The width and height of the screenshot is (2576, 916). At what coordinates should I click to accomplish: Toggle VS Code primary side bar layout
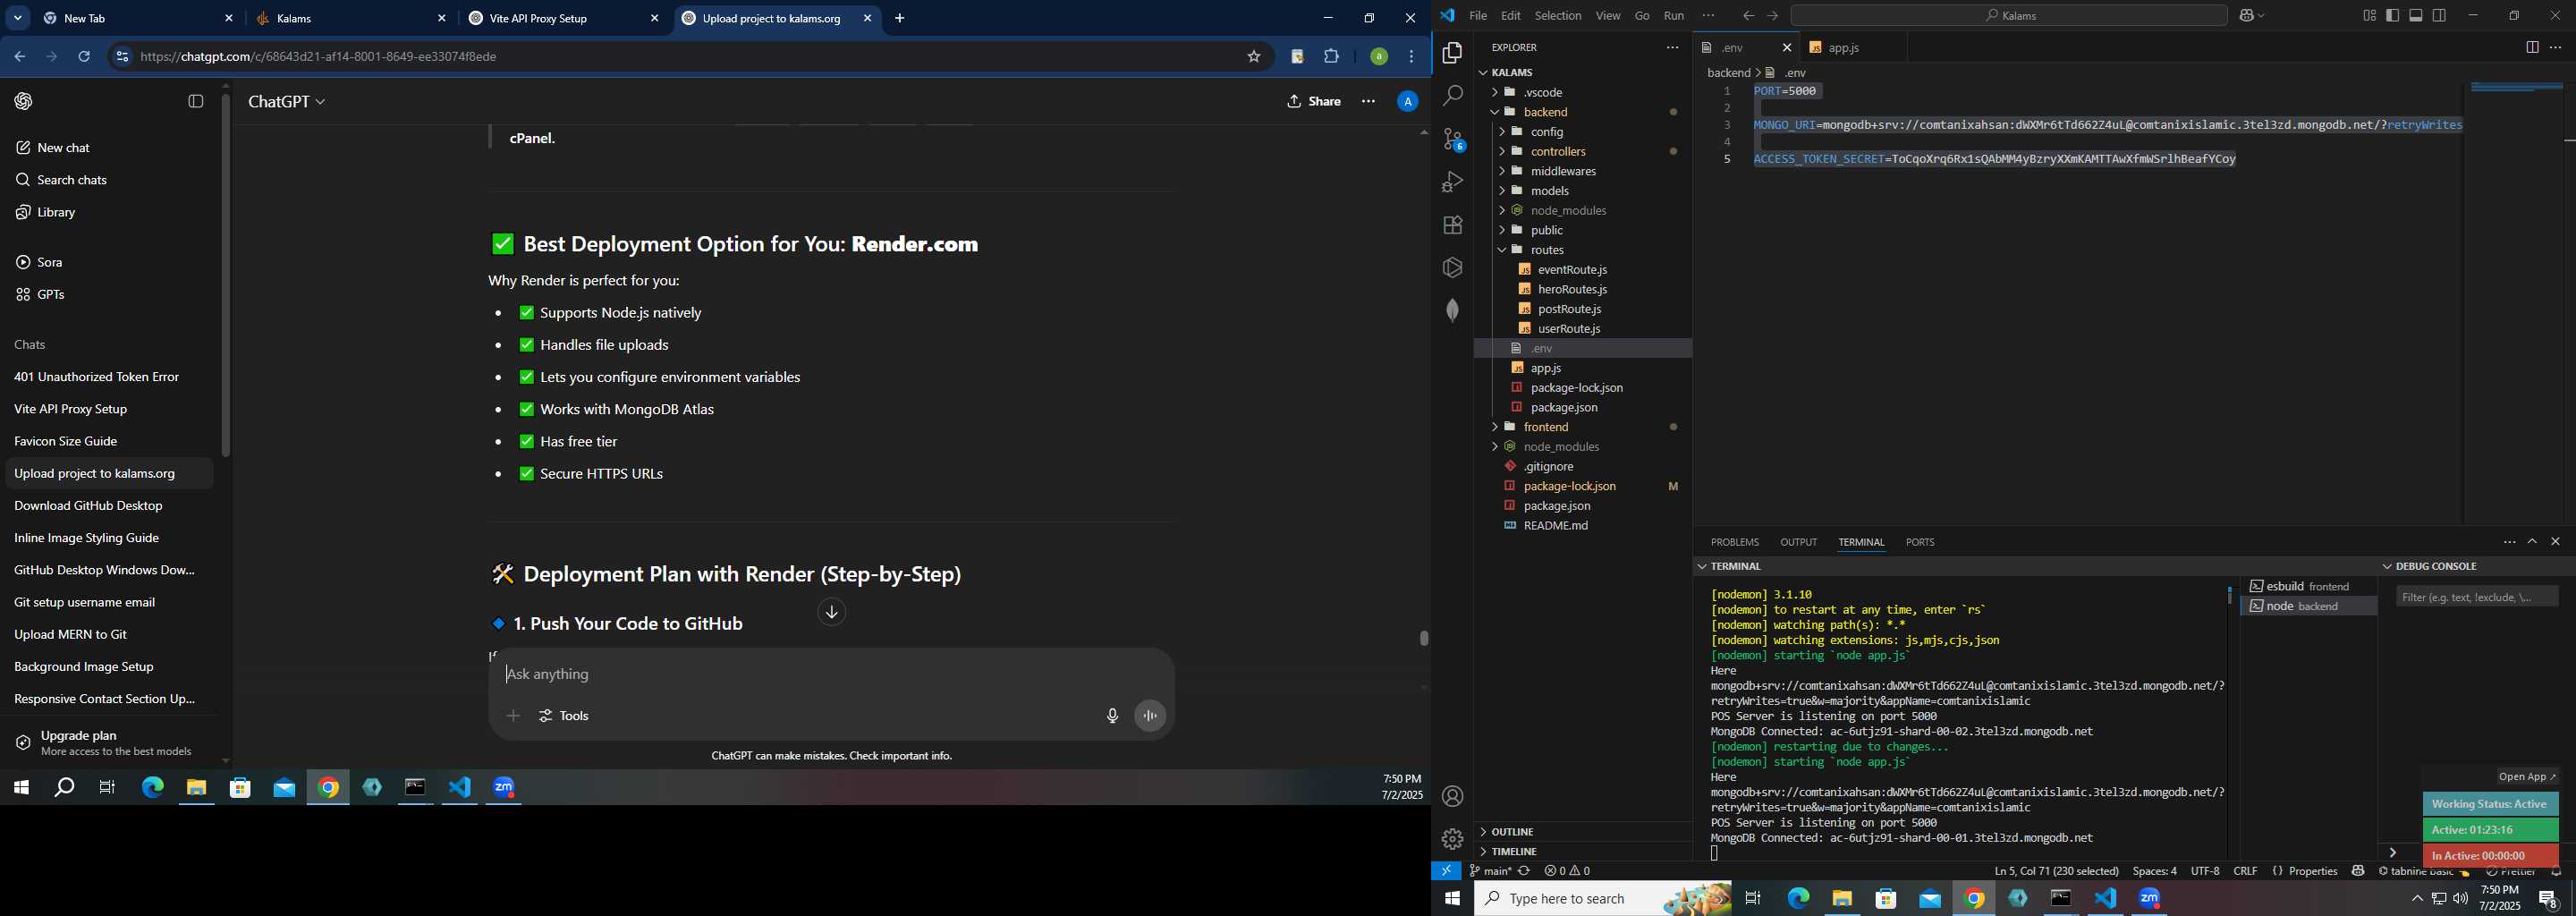(x=2392, y=15)
